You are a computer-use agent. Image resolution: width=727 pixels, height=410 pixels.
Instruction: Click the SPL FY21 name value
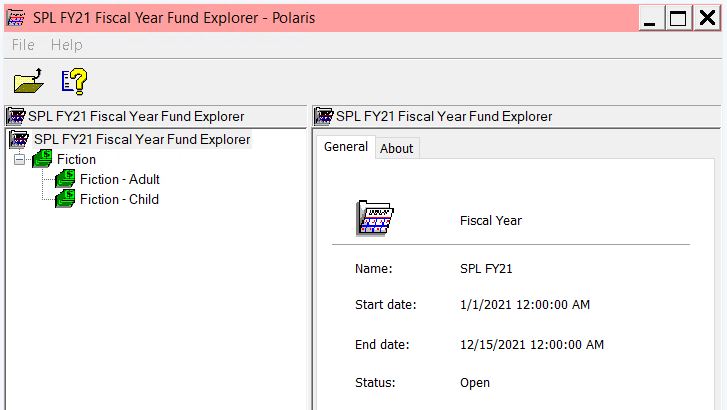(486, 269)
